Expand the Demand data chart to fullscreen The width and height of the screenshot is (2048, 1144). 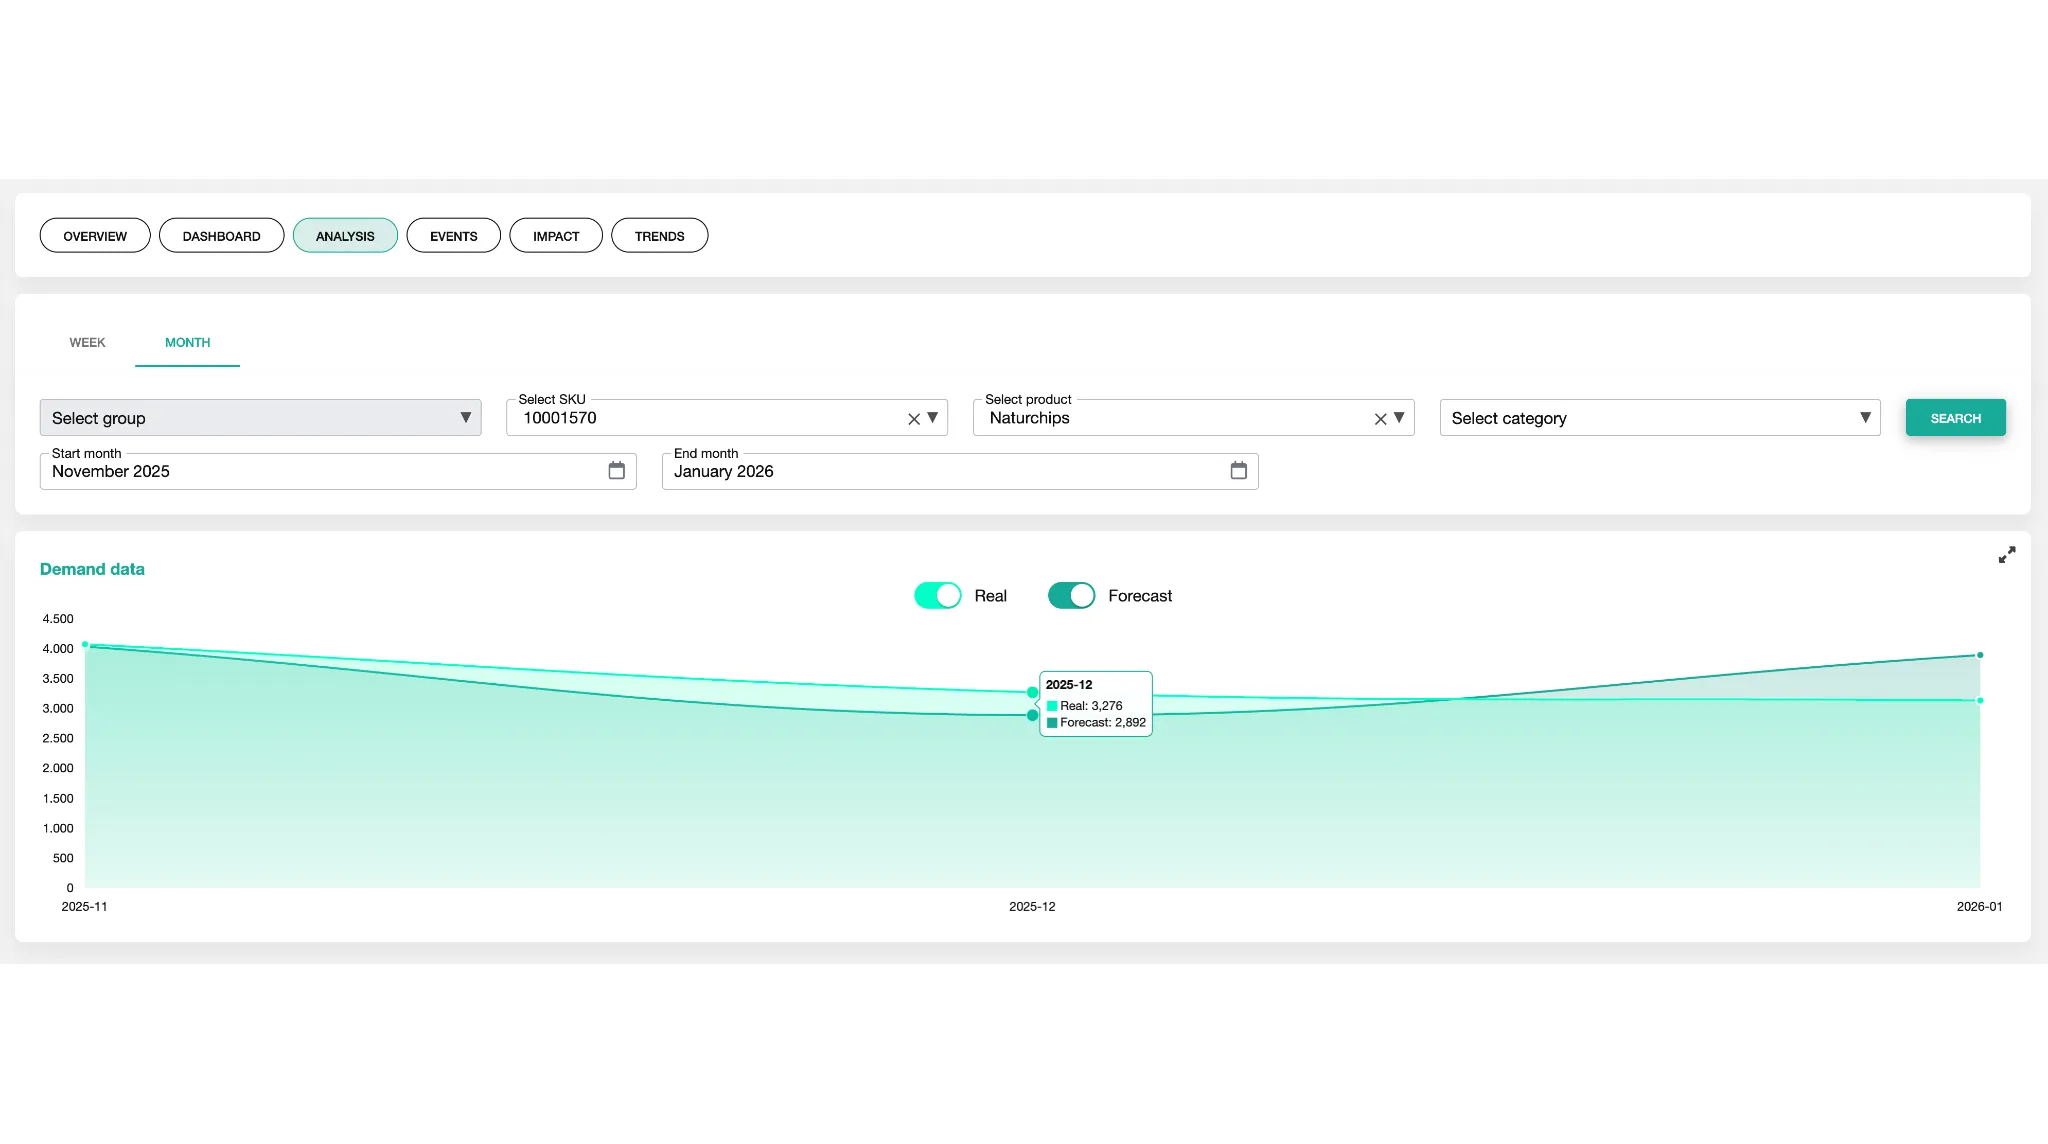pos(2007,554)
